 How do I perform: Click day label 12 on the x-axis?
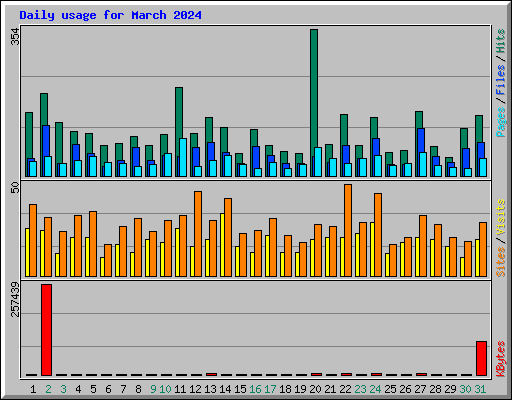pos(195,389)
